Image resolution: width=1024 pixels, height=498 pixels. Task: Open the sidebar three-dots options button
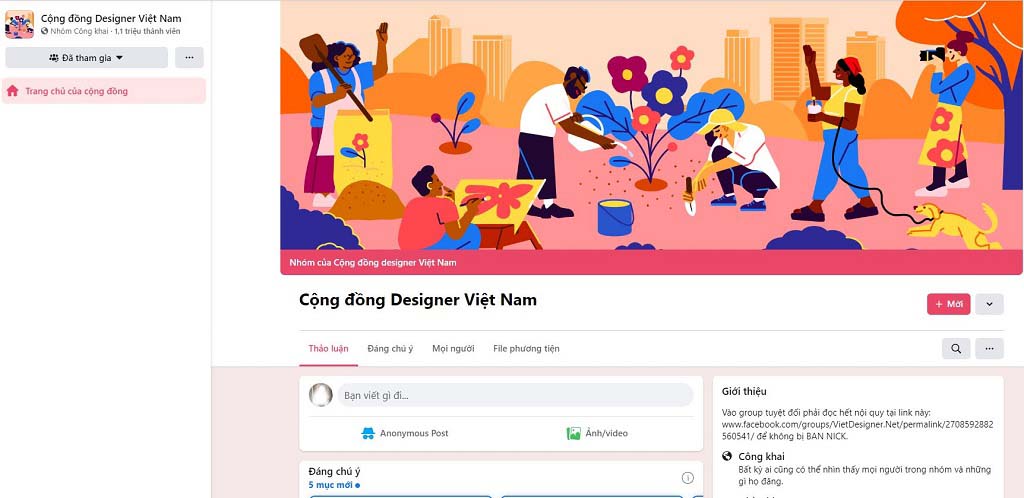point(189,57)
